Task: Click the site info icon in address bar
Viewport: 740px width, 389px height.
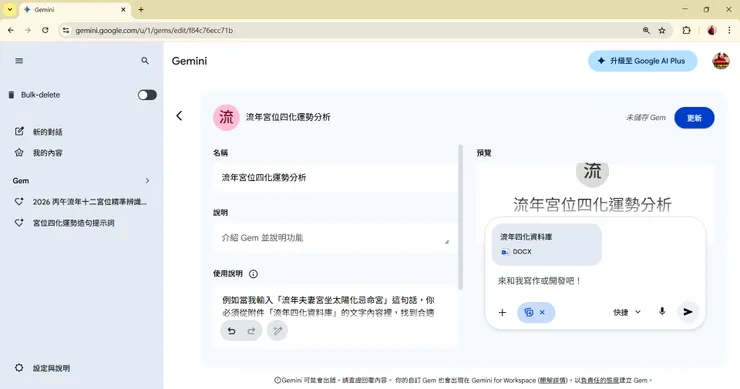Action: pyautogui.click(x=66, y=30)
